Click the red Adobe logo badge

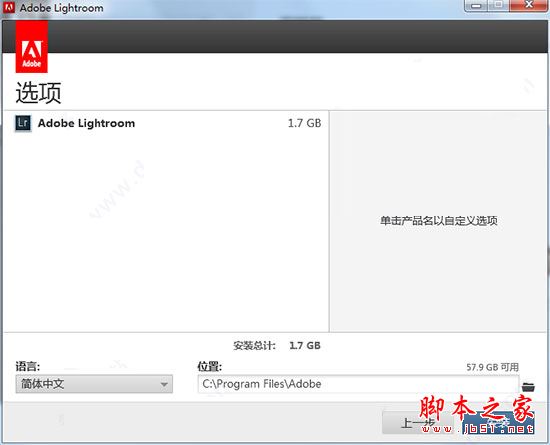tap(32, 47)
